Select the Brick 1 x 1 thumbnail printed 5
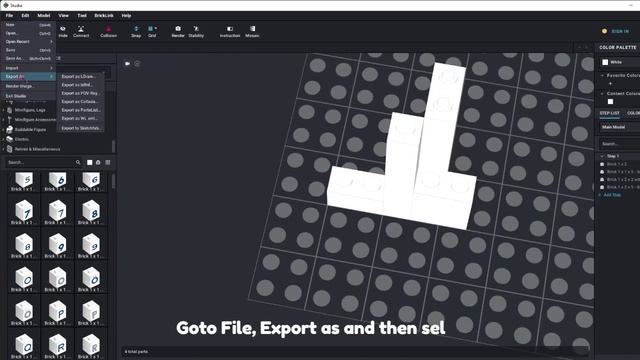This screenshot has width=640, height=360. (x=24, y=181)
